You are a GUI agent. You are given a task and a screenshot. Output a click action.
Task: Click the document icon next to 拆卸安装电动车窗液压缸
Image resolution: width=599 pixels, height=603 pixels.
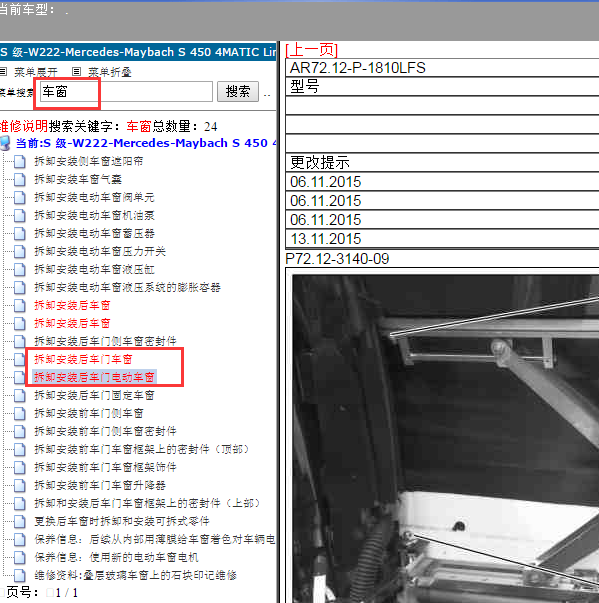[x=20, y=270]
